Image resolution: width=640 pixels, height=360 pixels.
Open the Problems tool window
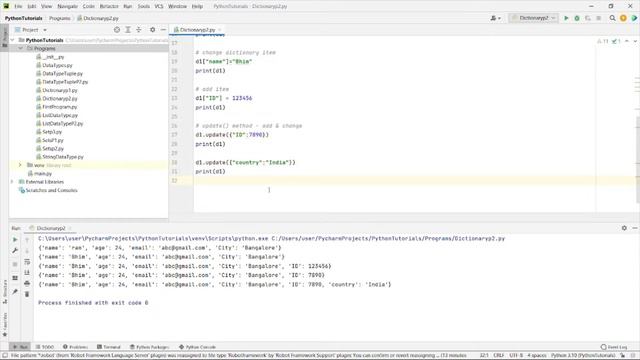(76, 347)
